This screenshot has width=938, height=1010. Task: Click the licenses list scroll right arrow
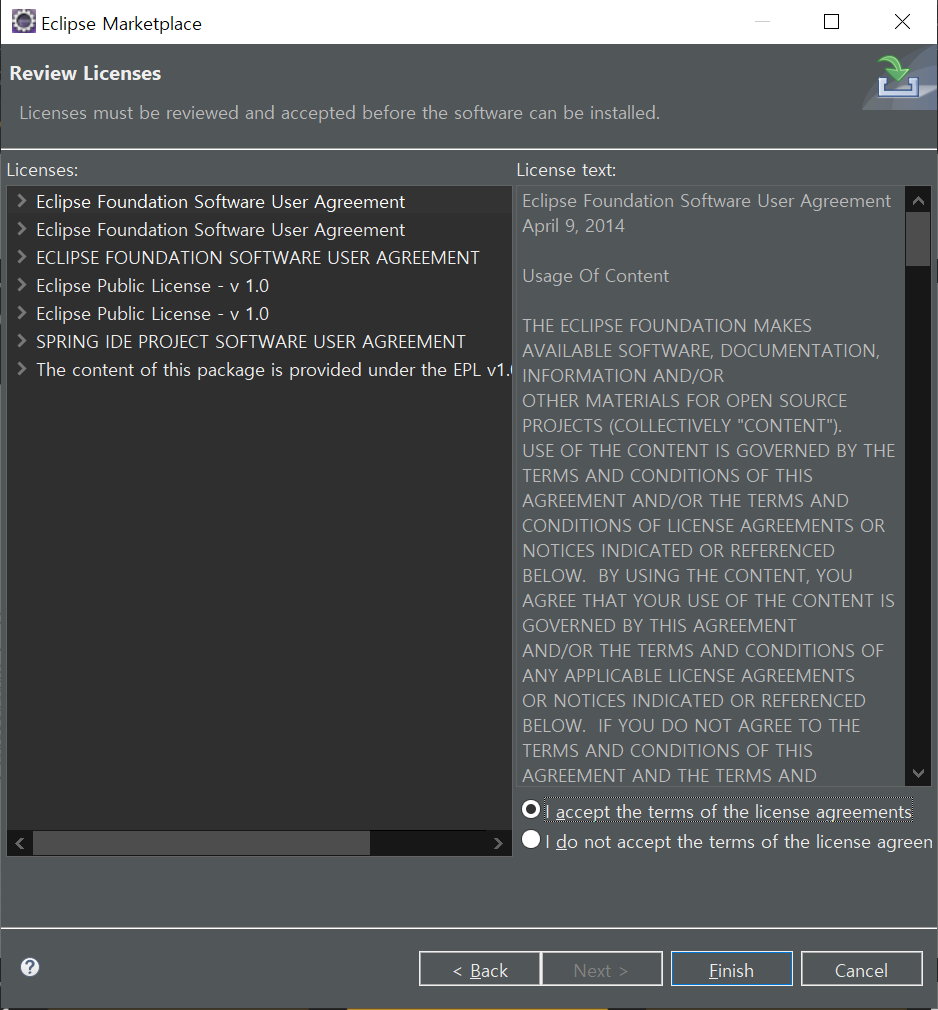pos(497,843)
